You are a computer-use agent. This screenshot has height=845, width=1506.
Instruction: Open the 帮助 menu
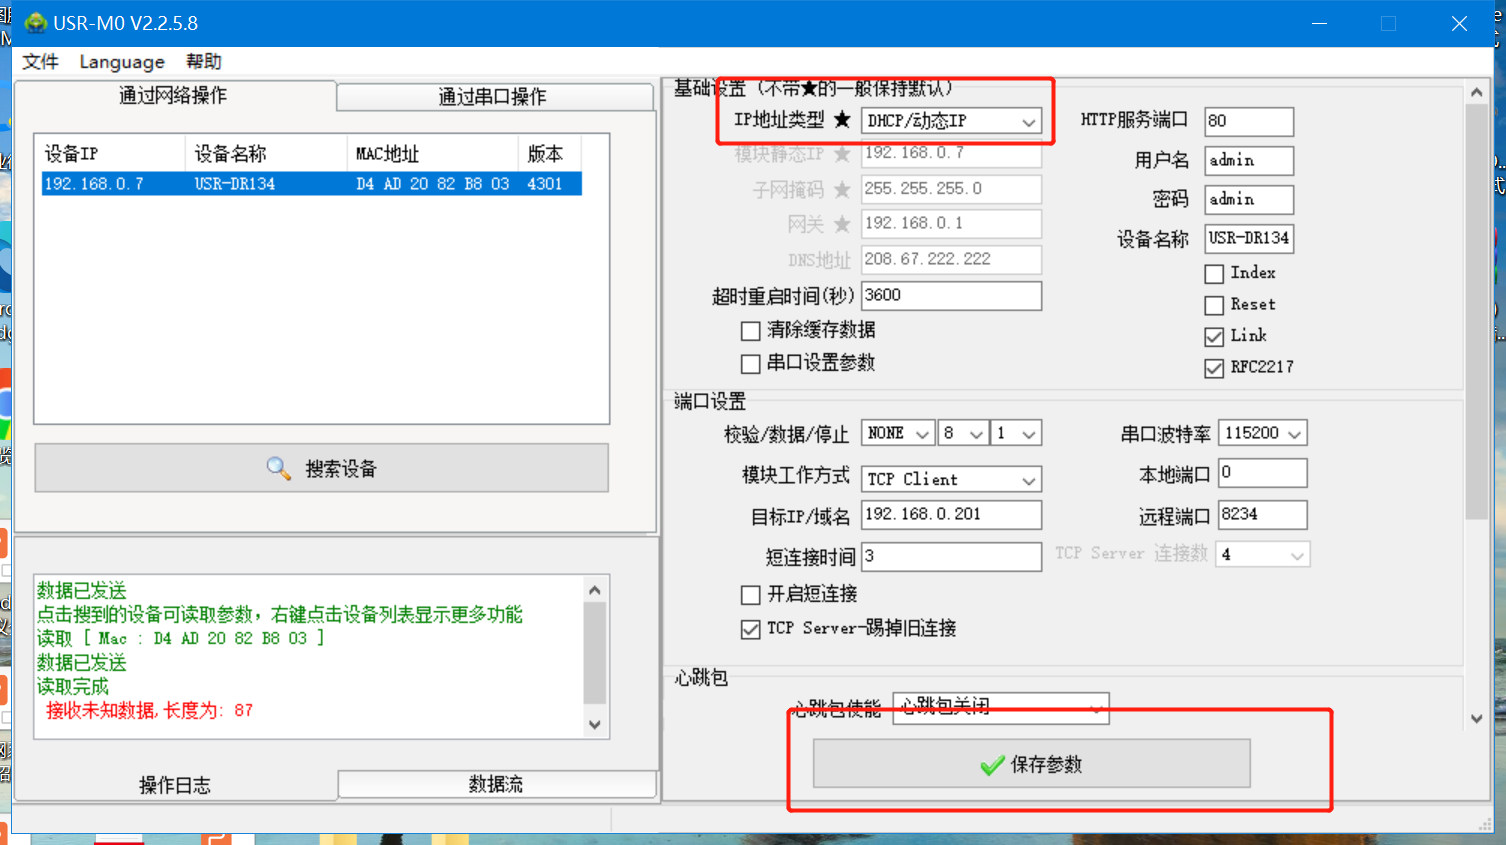tap(204, 62)
